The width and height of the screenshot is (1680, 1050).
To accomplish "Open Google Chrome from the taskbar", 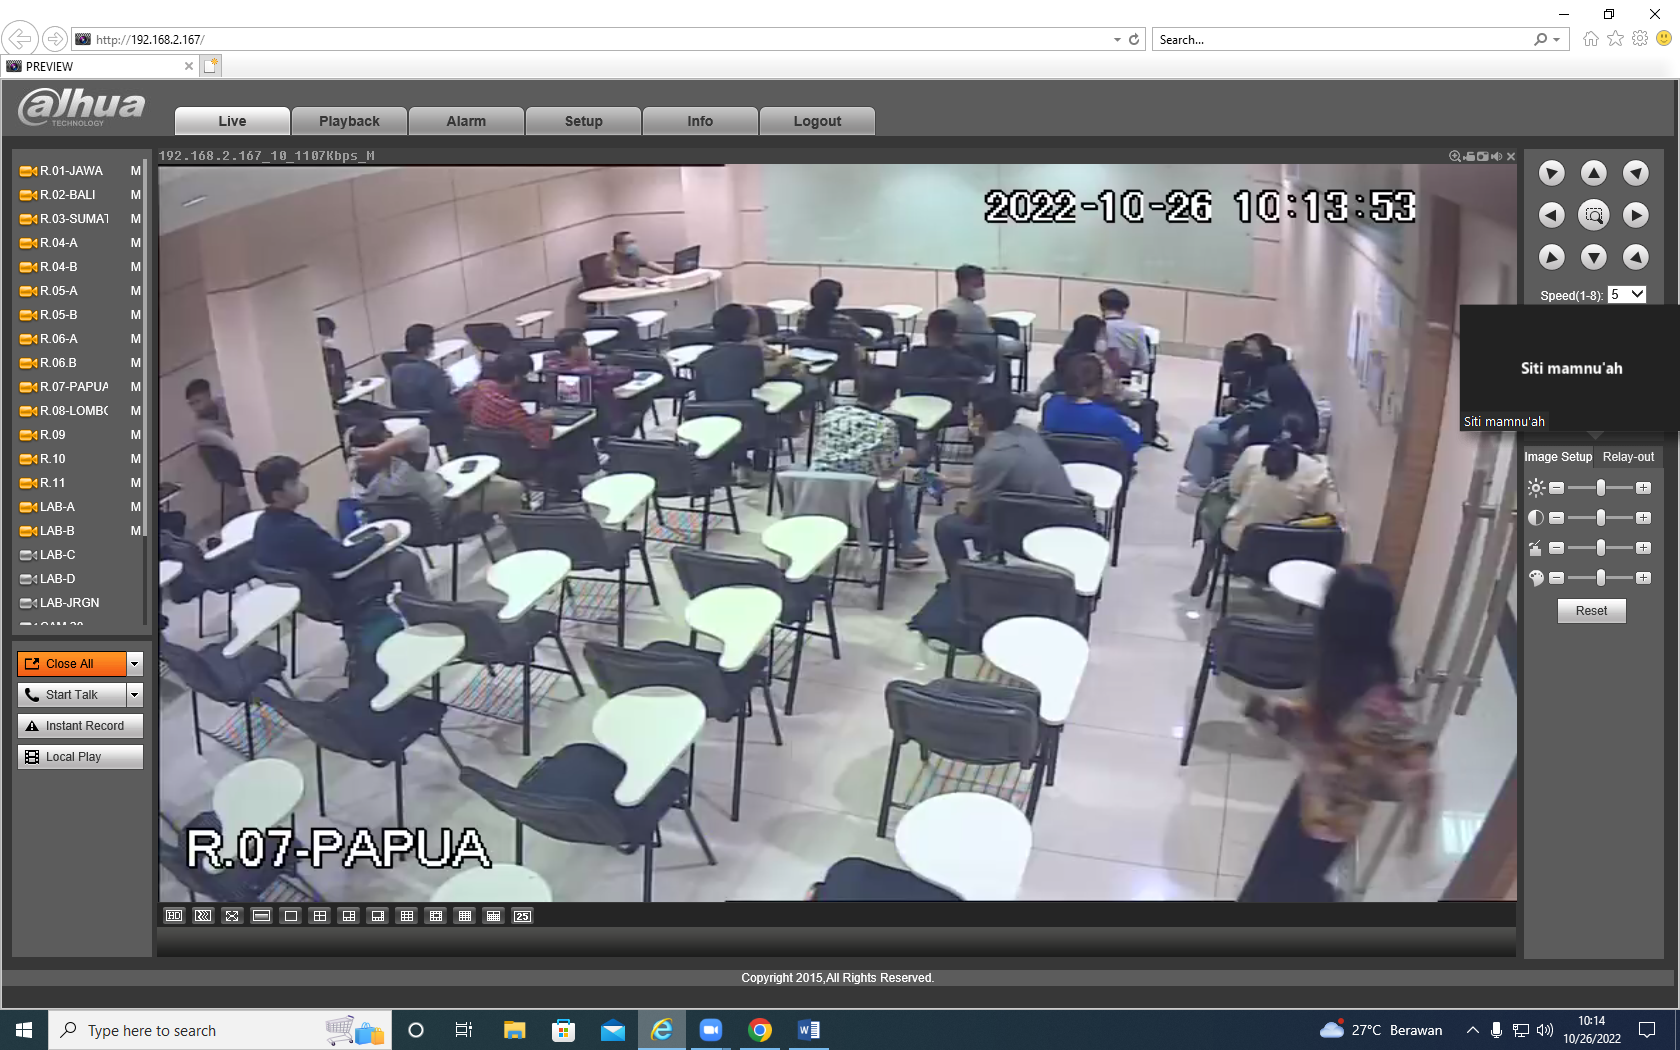I will pyautogui.click(x=760, y=1030).
